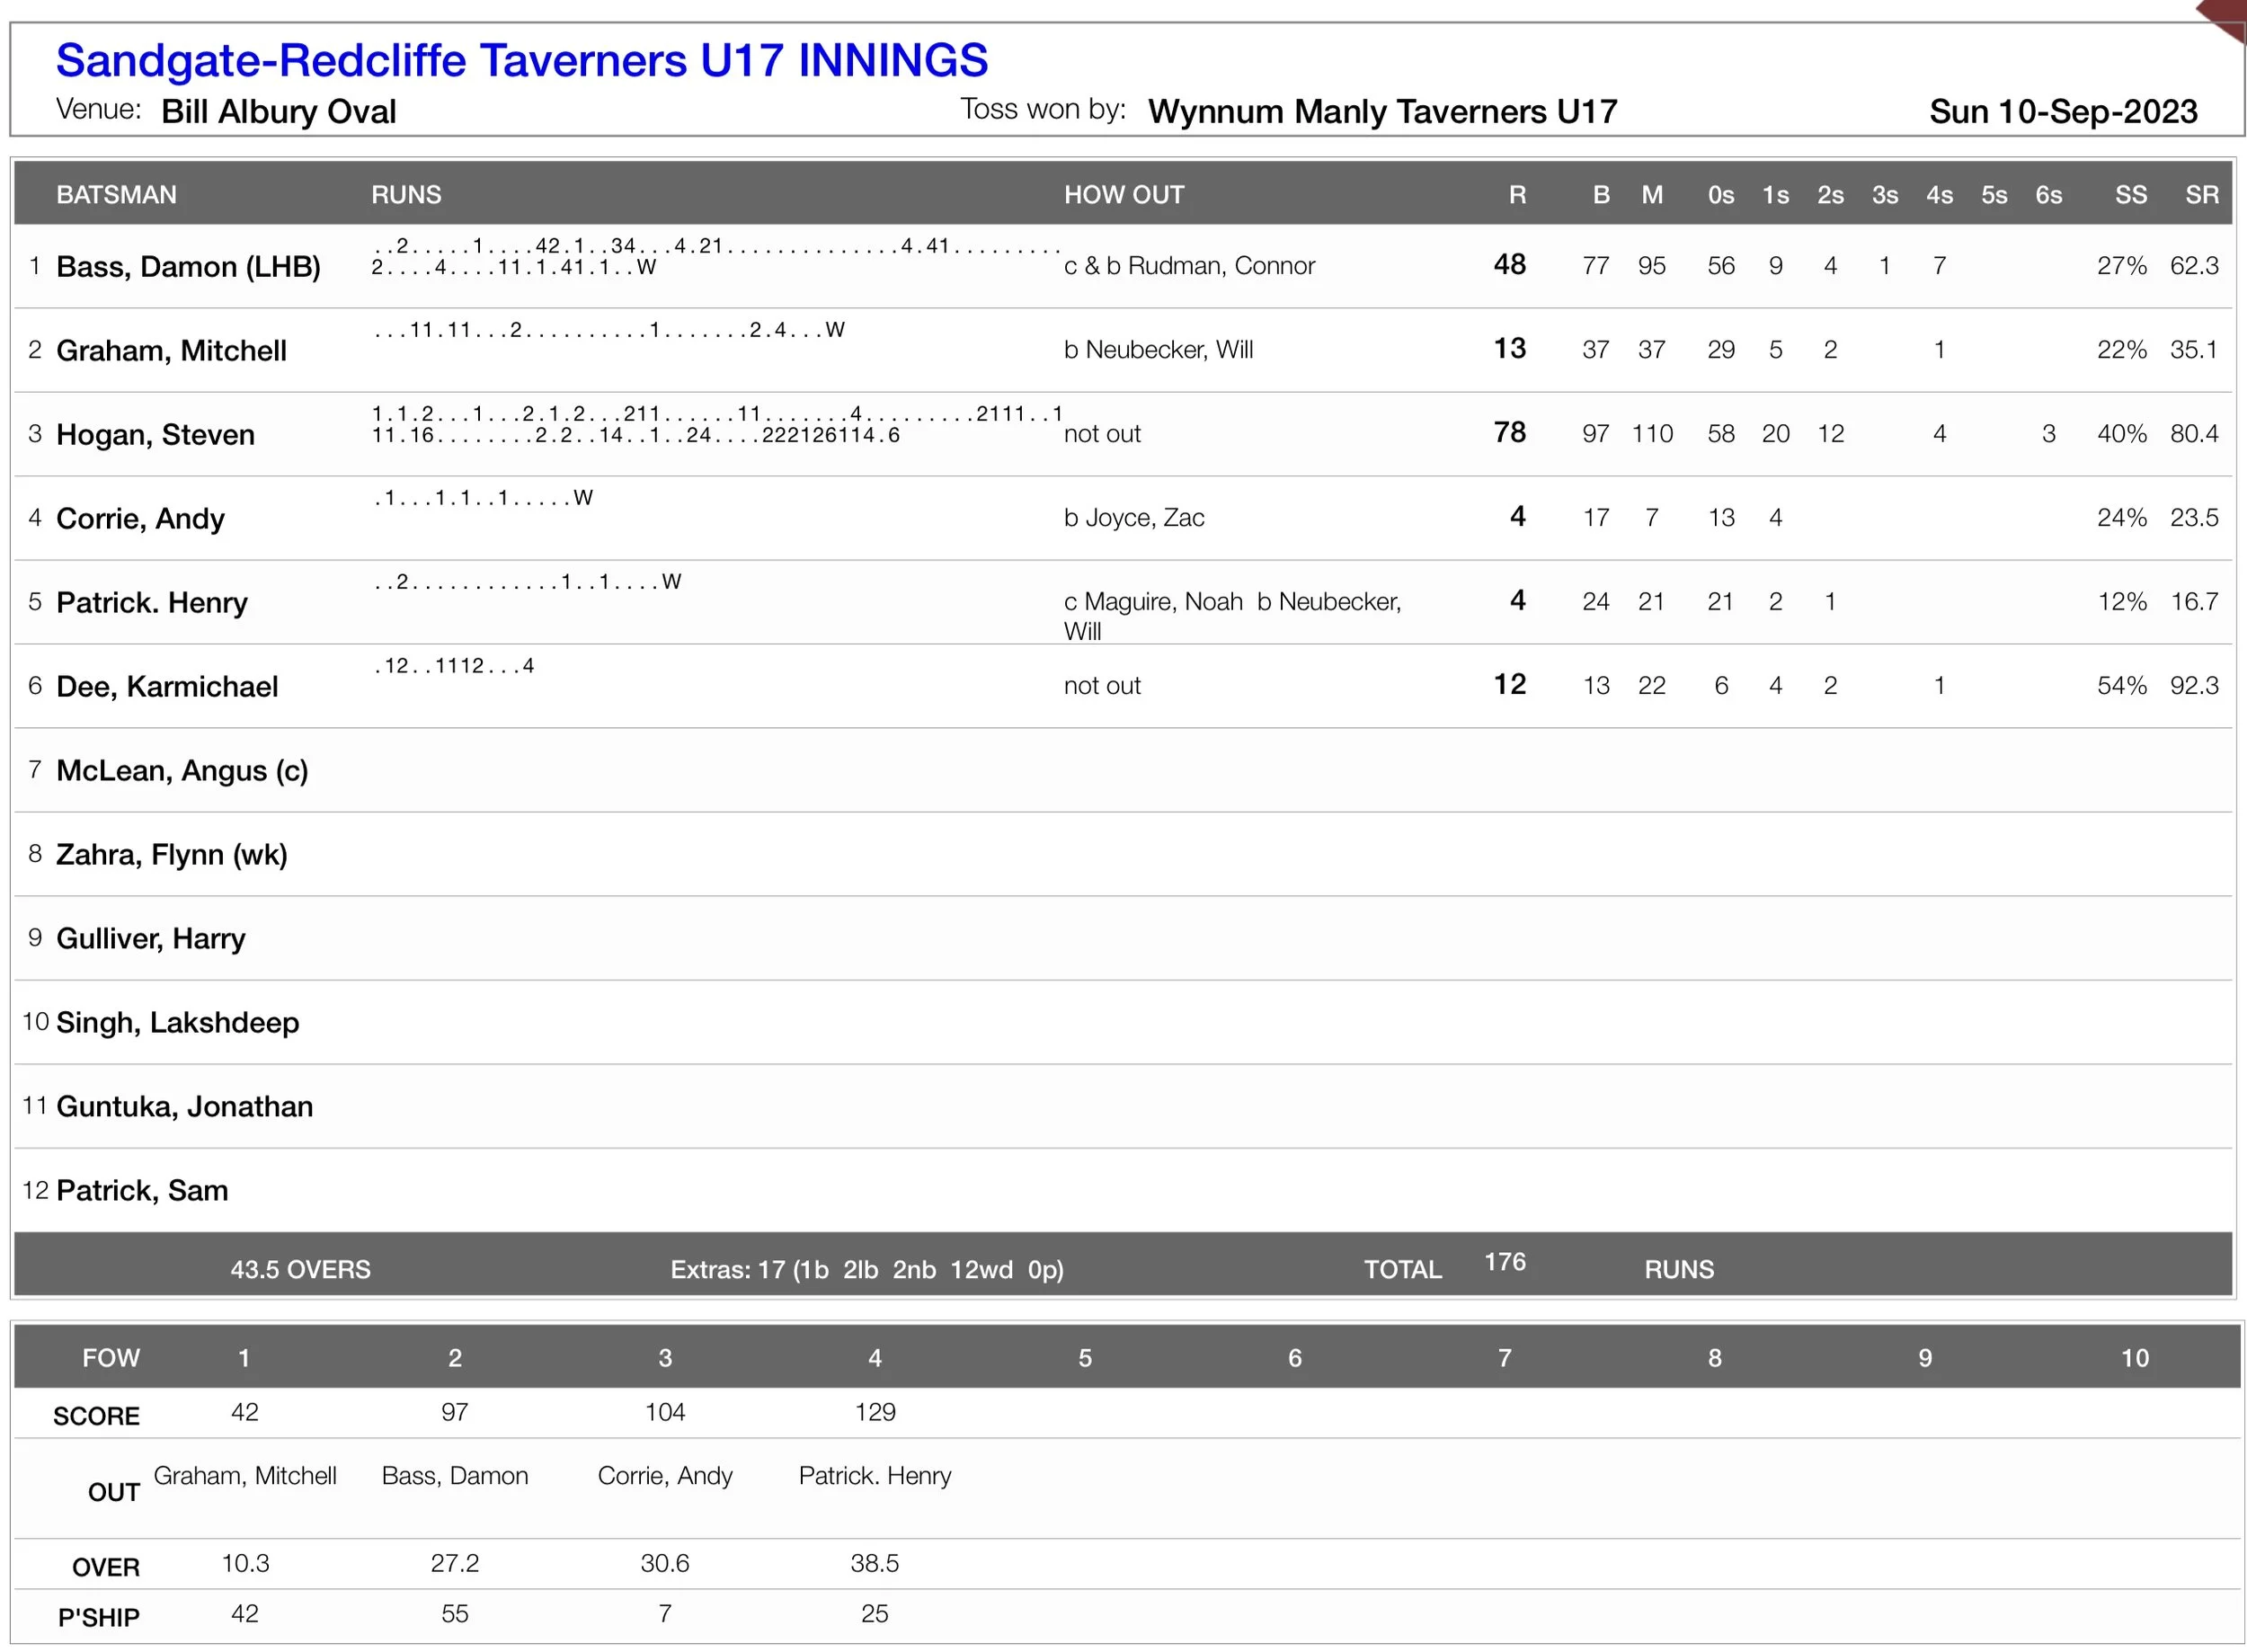Click the dismissal text 'c & b Rudman, Connor'

1188,266
